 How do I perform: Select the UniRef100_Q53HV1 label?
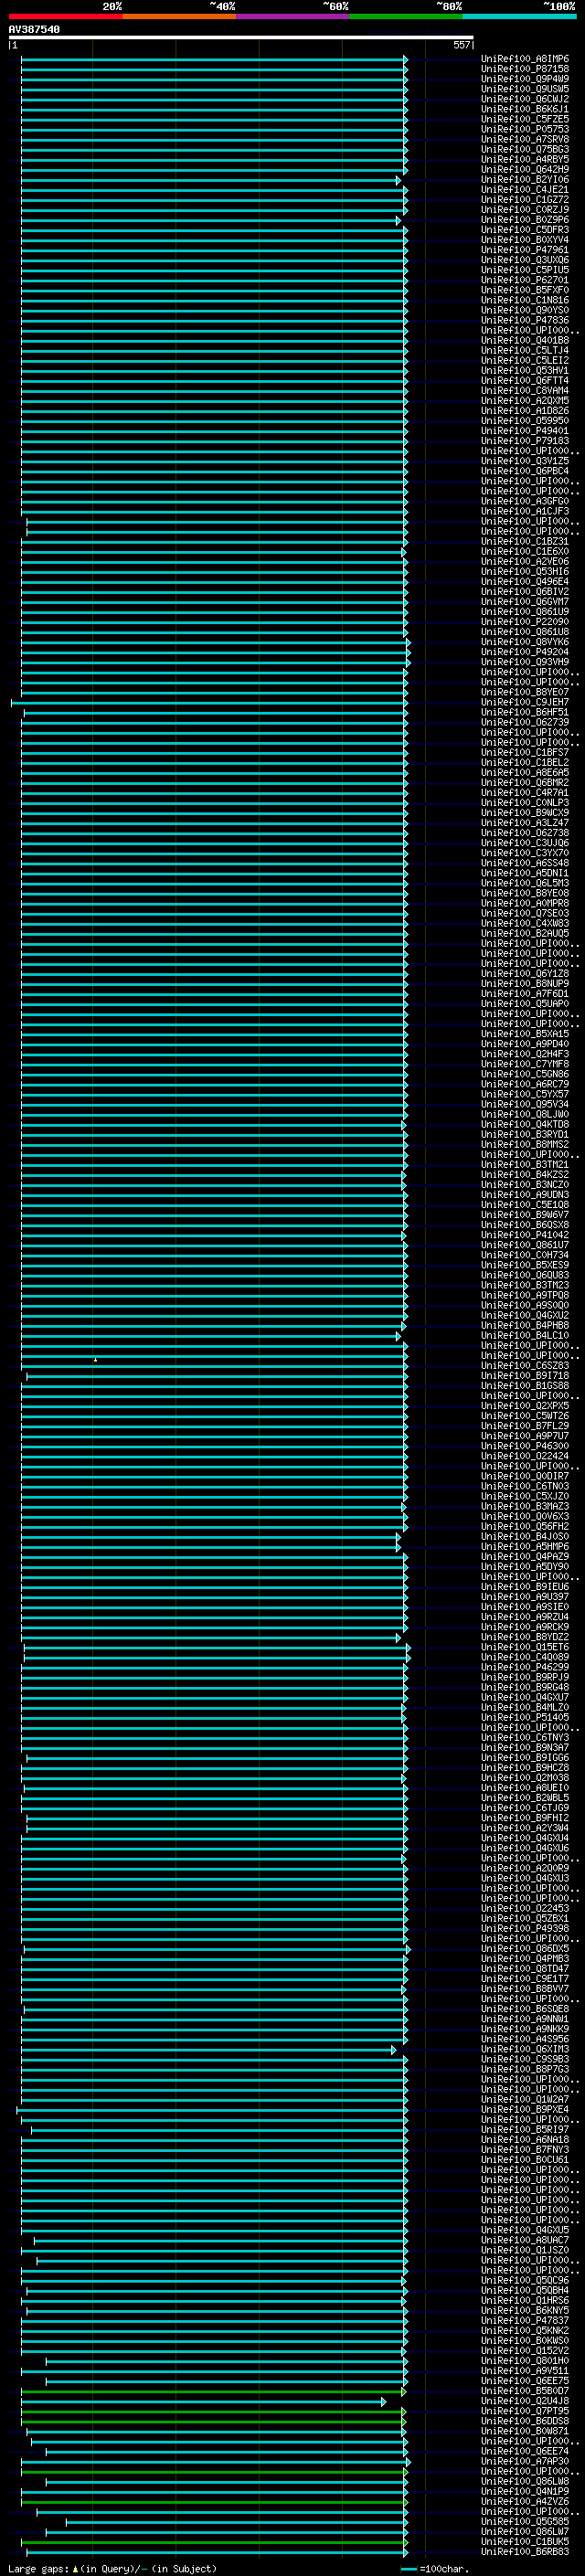coord(525,371)
